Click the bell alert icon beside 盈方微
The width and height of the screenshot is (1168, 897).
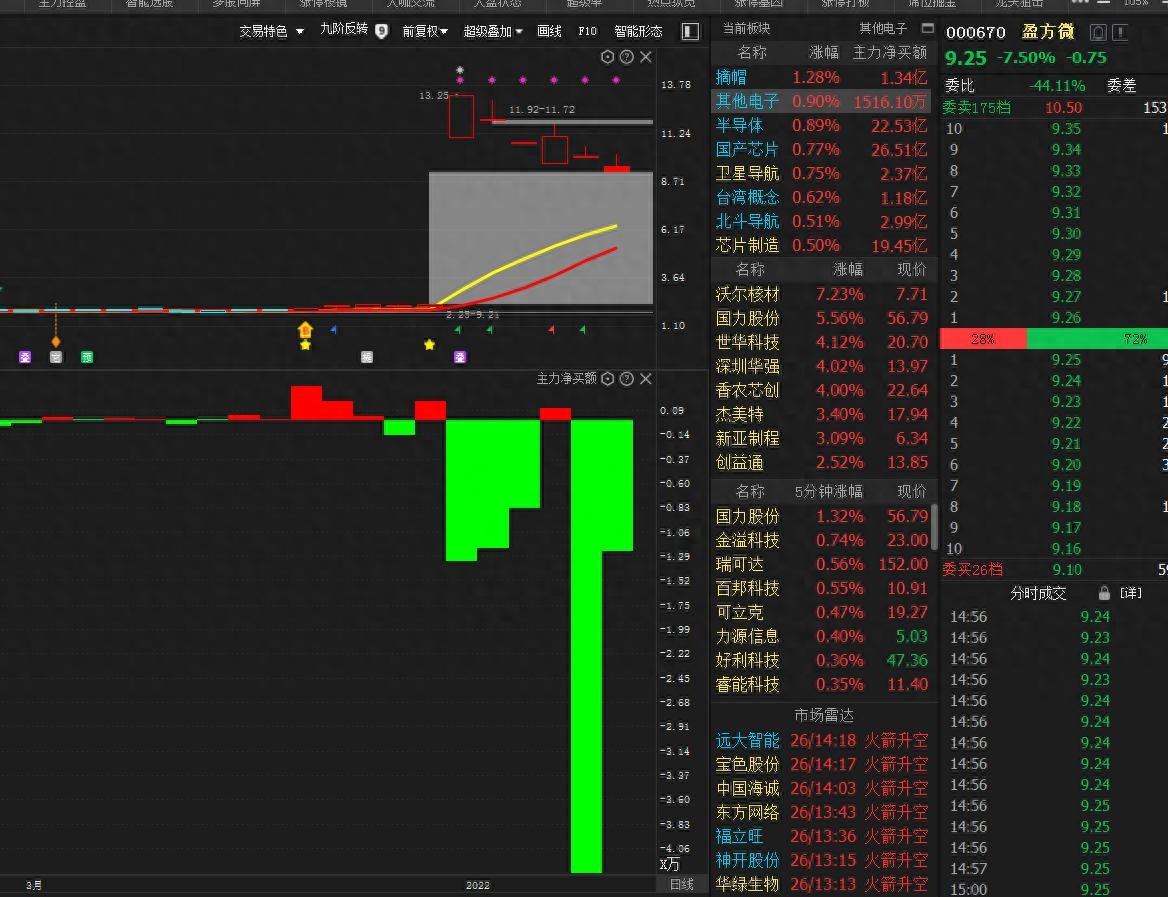pos(1098,33)
